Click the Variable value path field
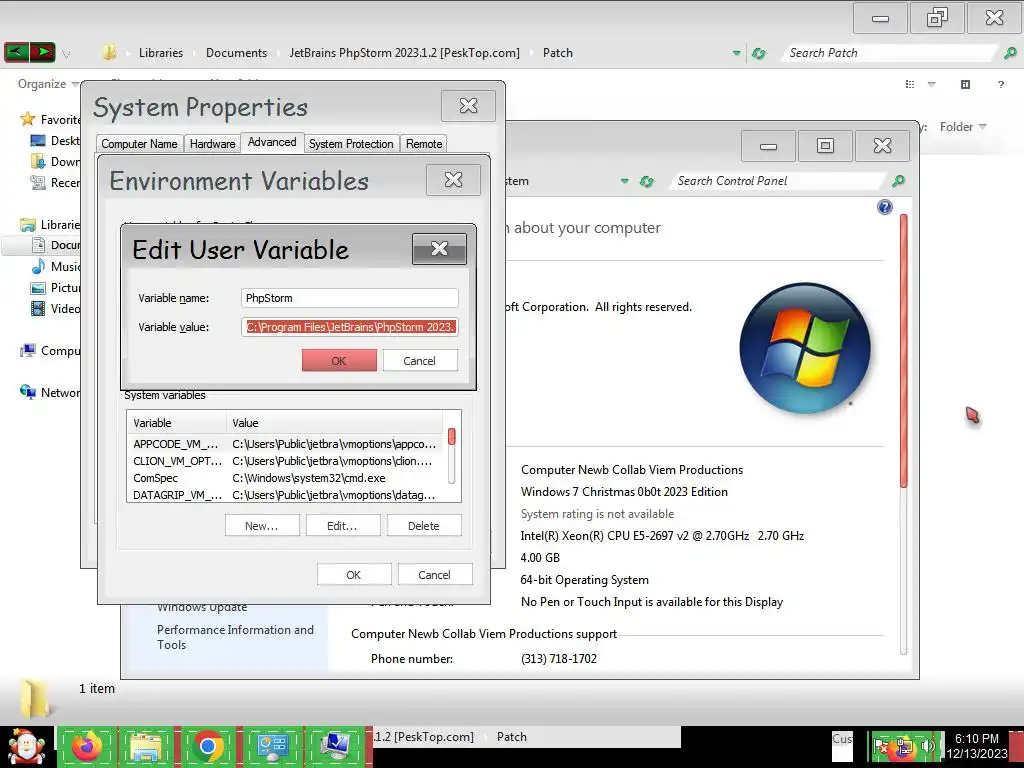The height and width of the screenshot is (768, 1024). point(349,327)
